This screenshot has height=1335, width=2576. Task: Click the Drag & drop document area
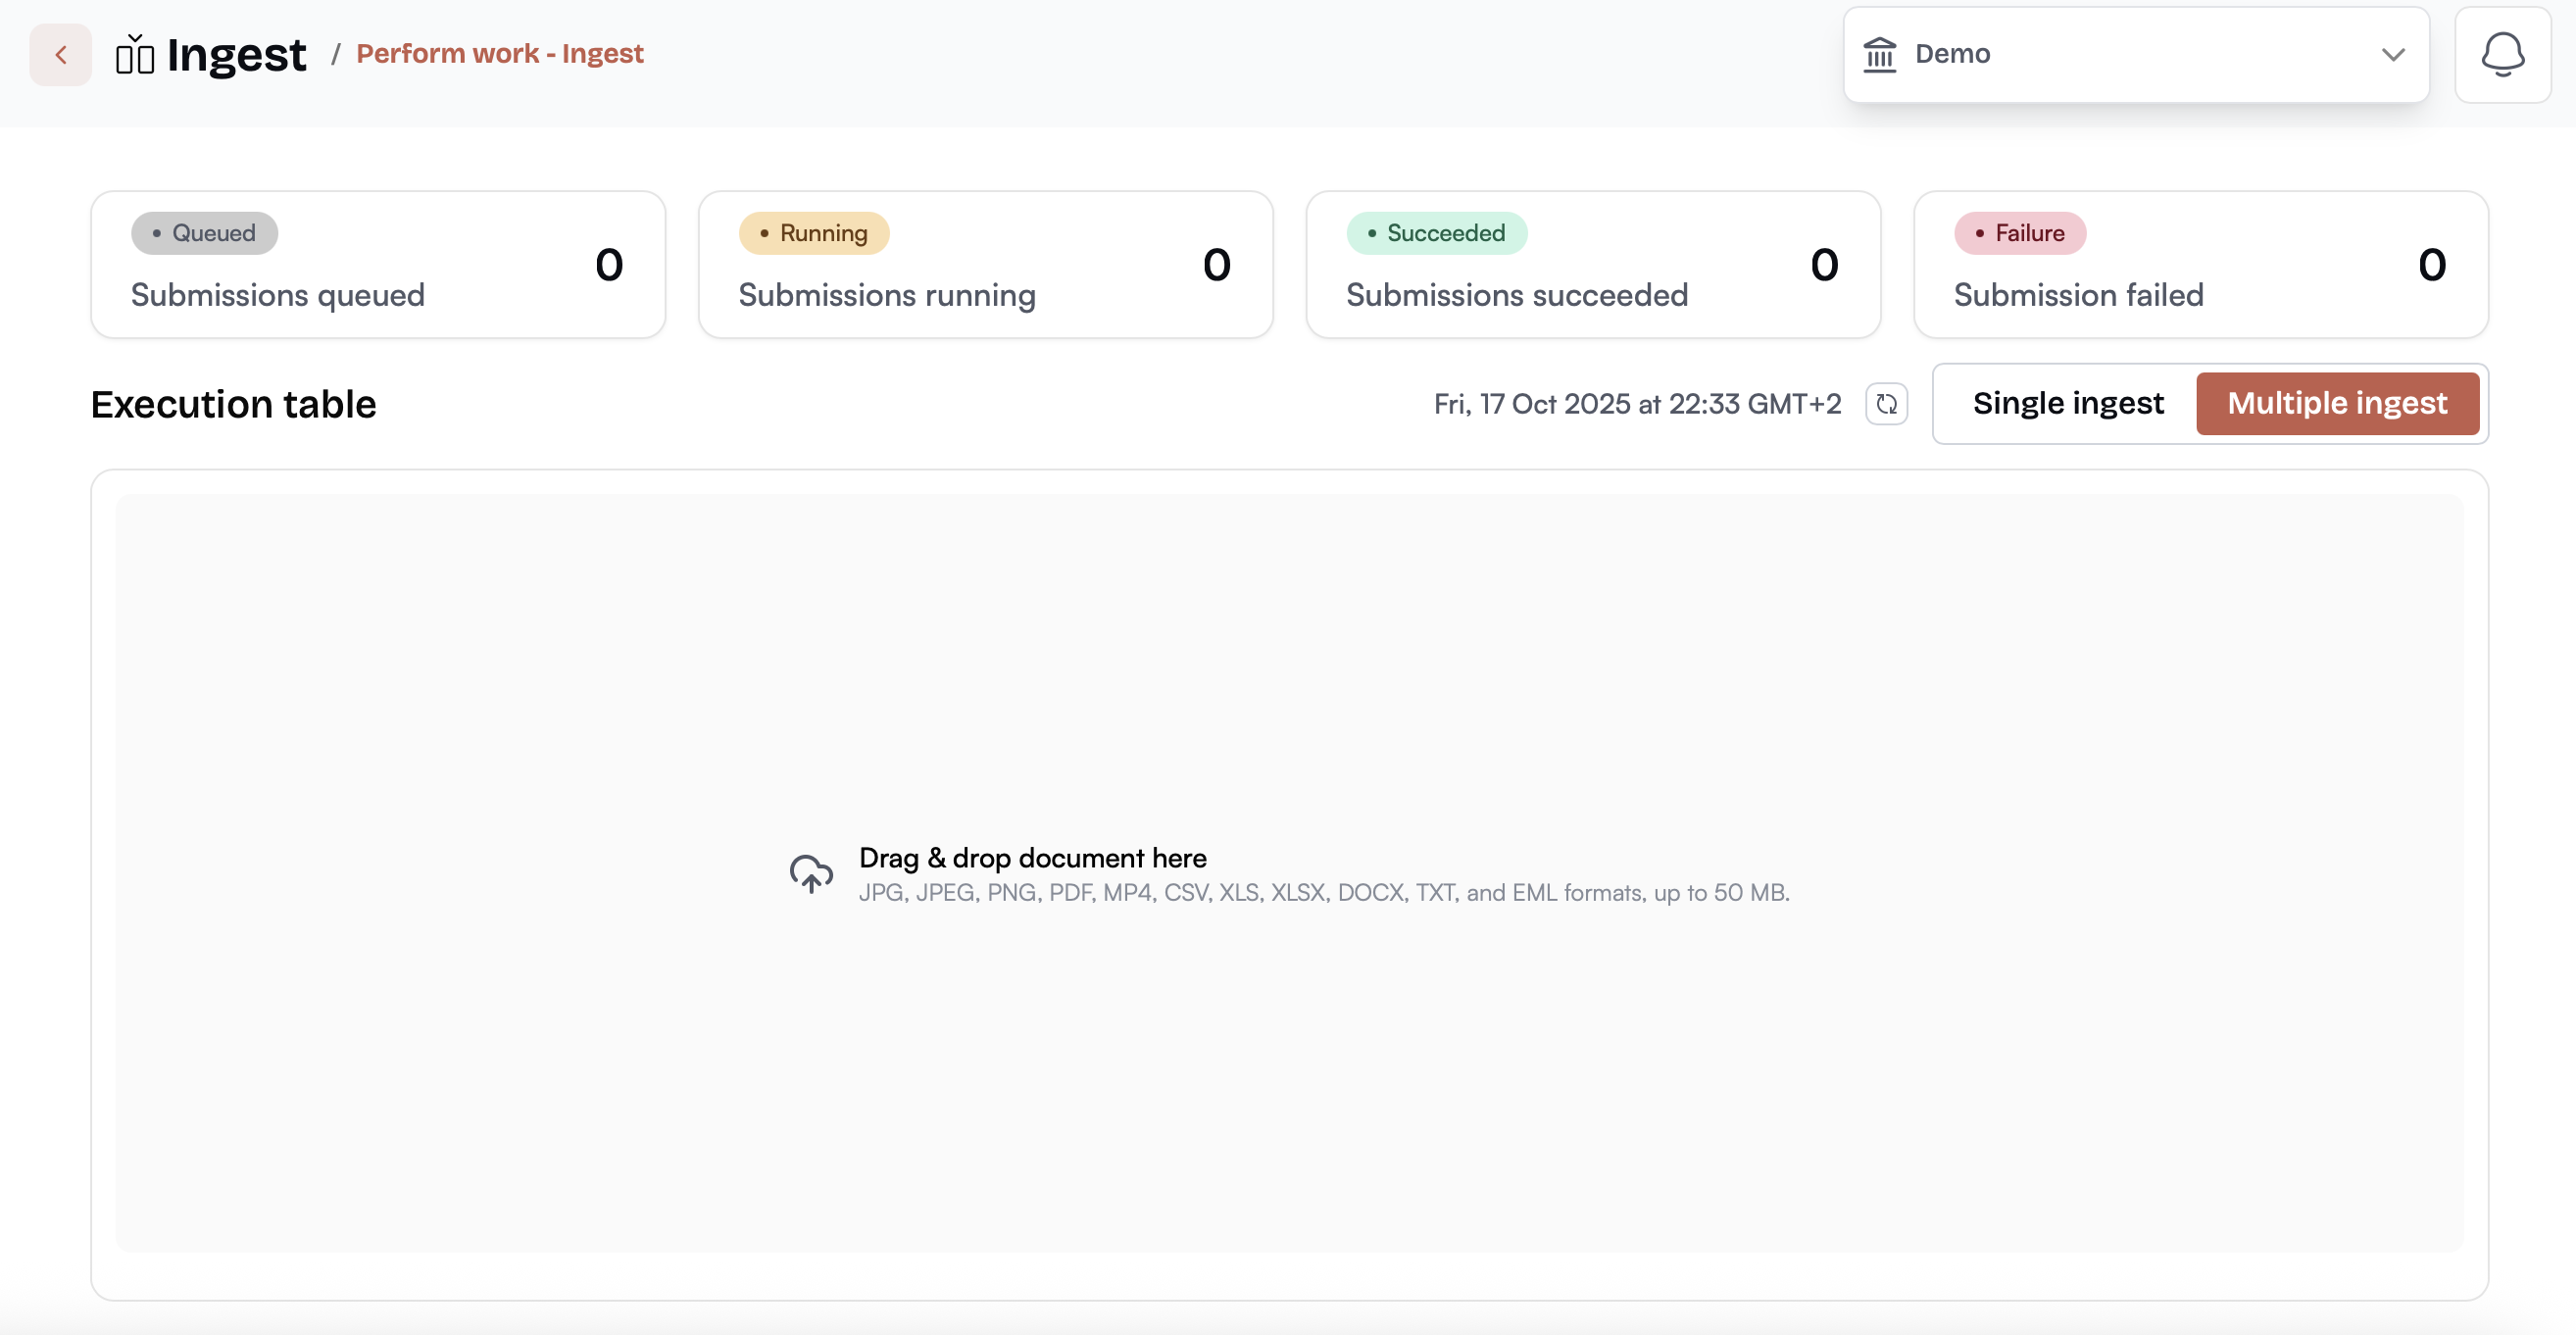click(x=1288, y=872)
